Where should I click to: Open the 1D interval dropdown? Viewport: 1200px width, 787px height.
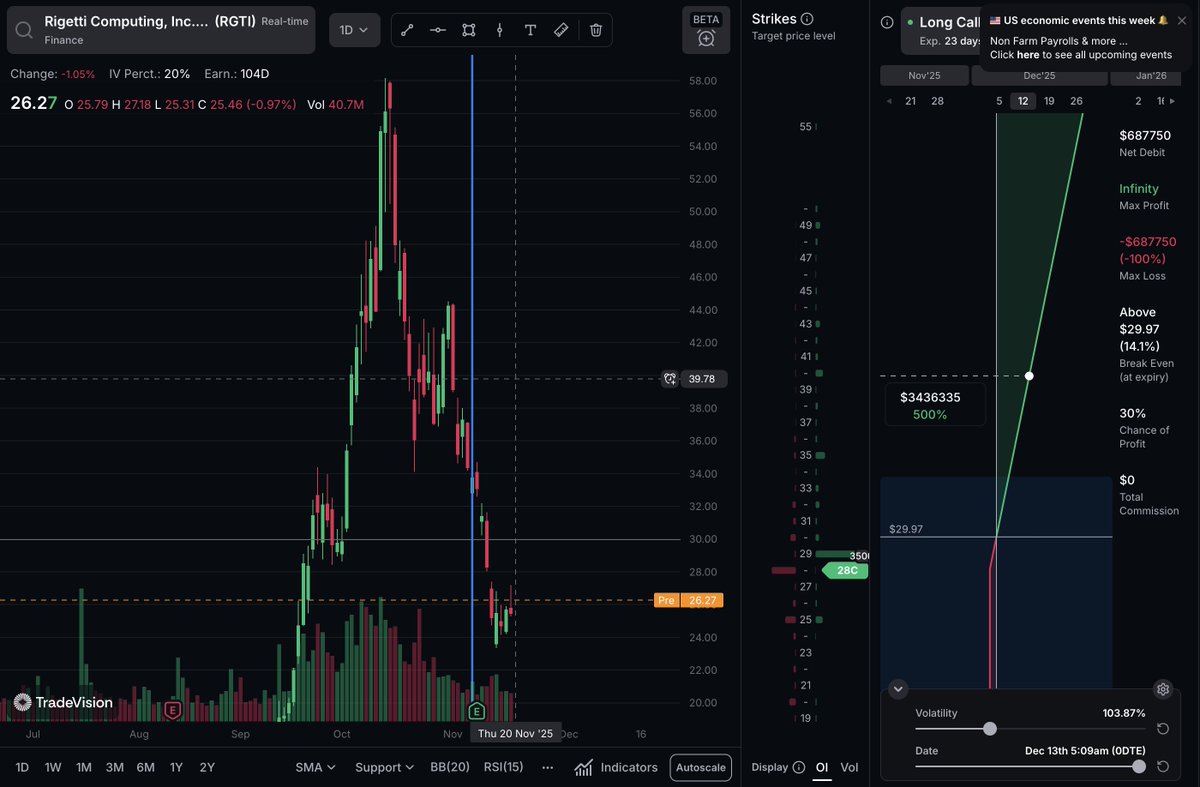point(354,30)
